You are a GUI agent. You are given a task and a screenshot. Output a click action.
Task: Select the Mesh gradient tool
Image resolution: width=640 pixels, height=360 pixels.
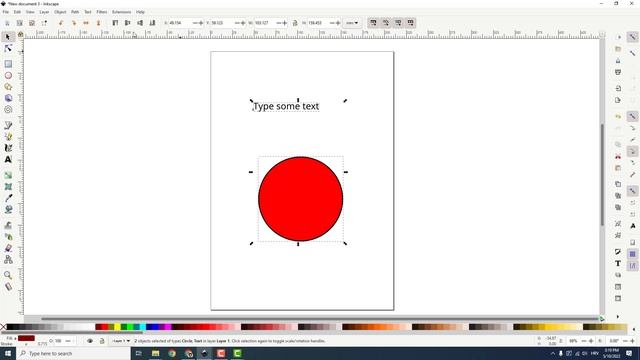click(8, 187)
